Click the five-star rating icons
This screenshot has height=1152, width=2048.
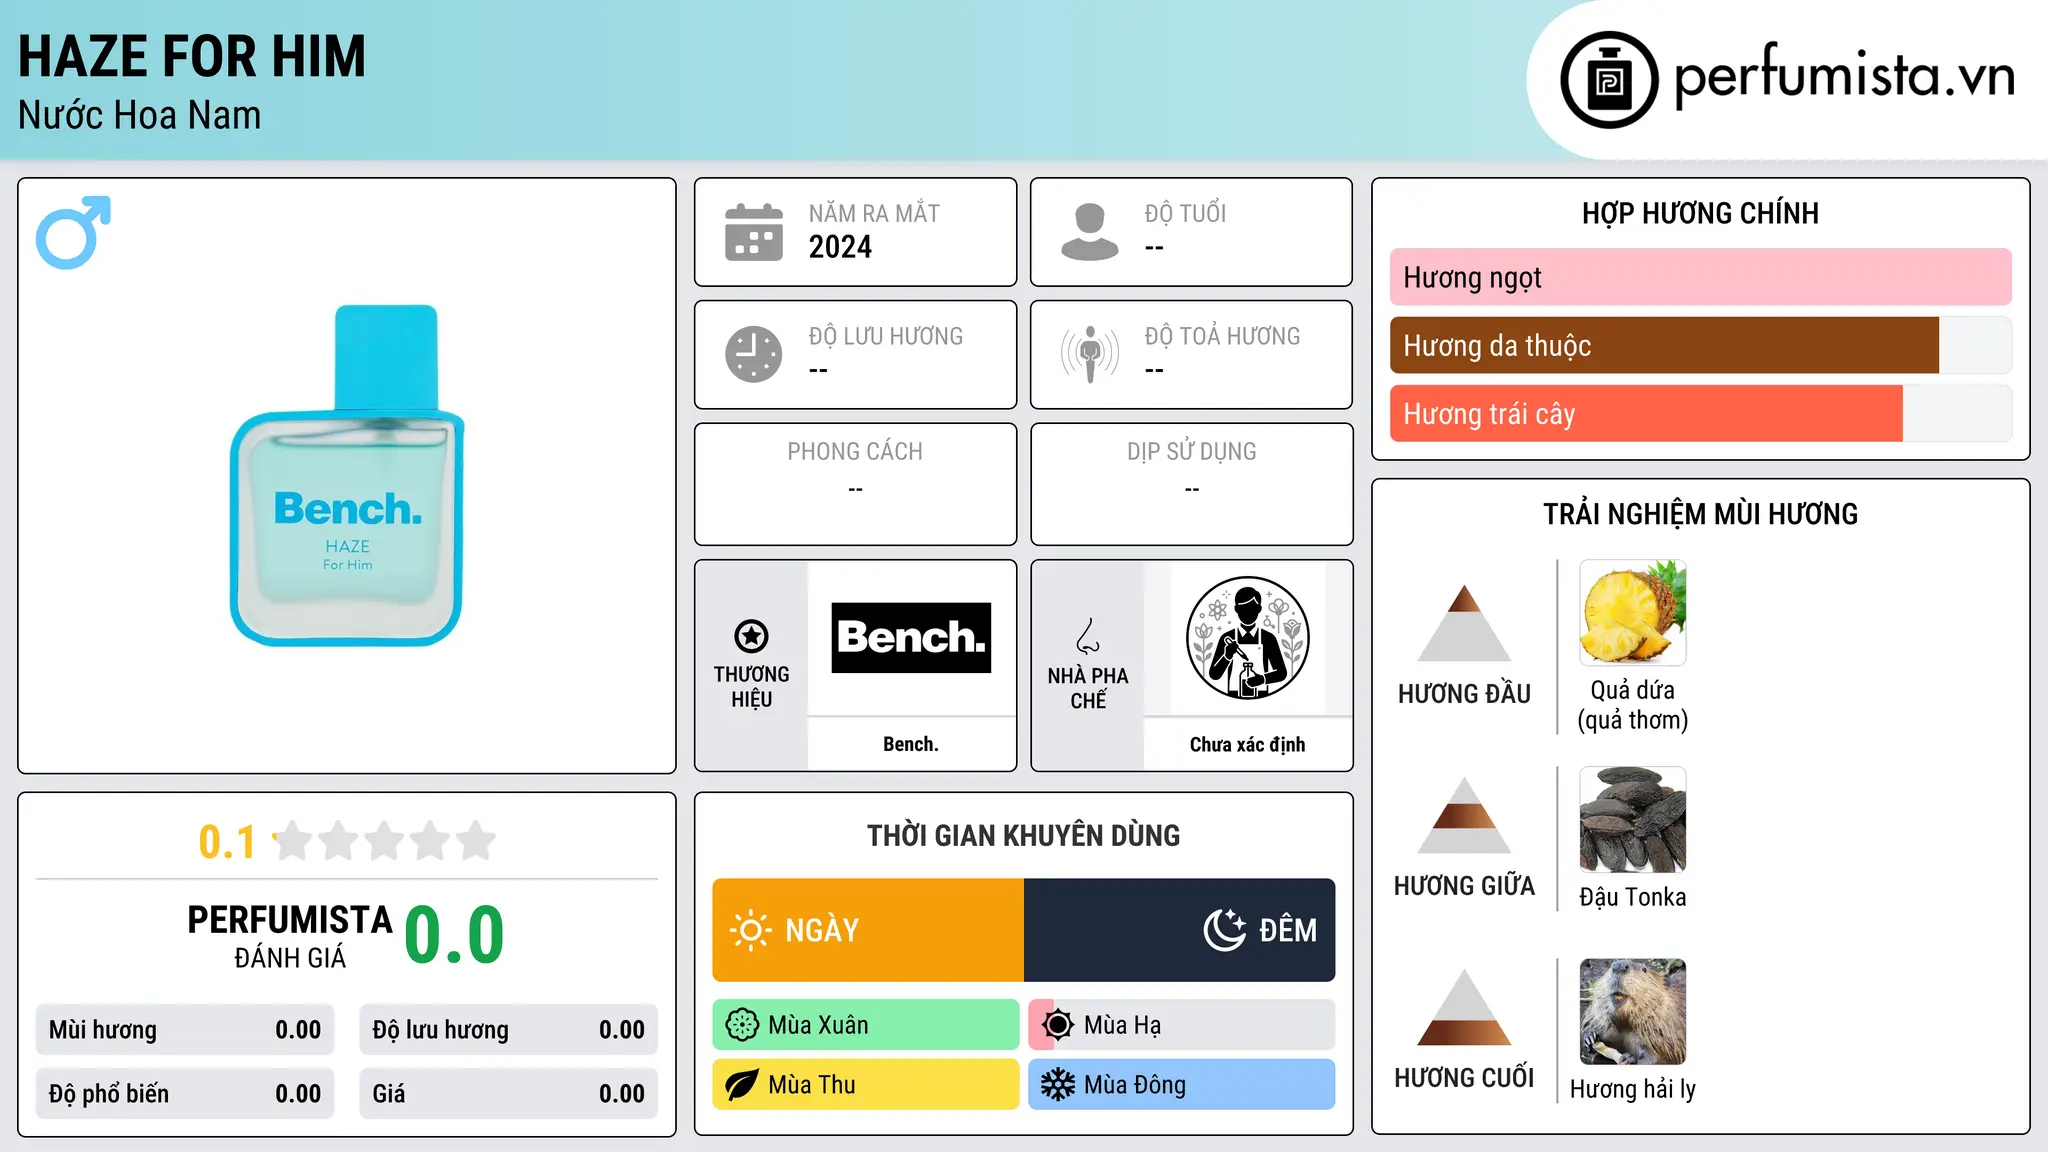click(x=384, y=841)
